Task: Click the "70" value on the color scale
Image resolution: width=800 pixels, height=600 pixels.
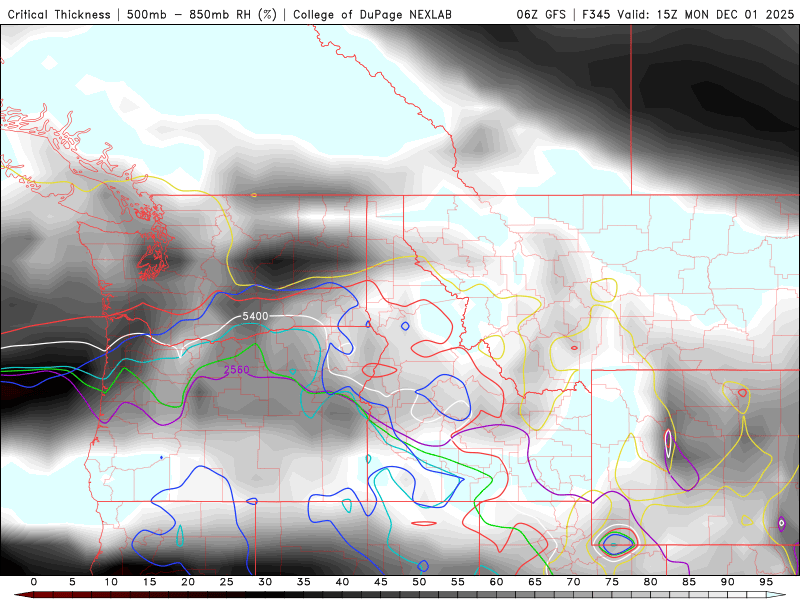Action: [573, 582]
